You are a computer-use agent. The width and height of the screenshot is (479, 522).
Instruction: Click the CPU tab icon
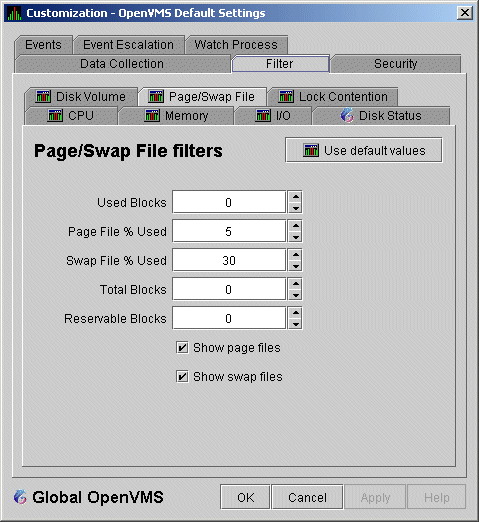pos(55,116)
